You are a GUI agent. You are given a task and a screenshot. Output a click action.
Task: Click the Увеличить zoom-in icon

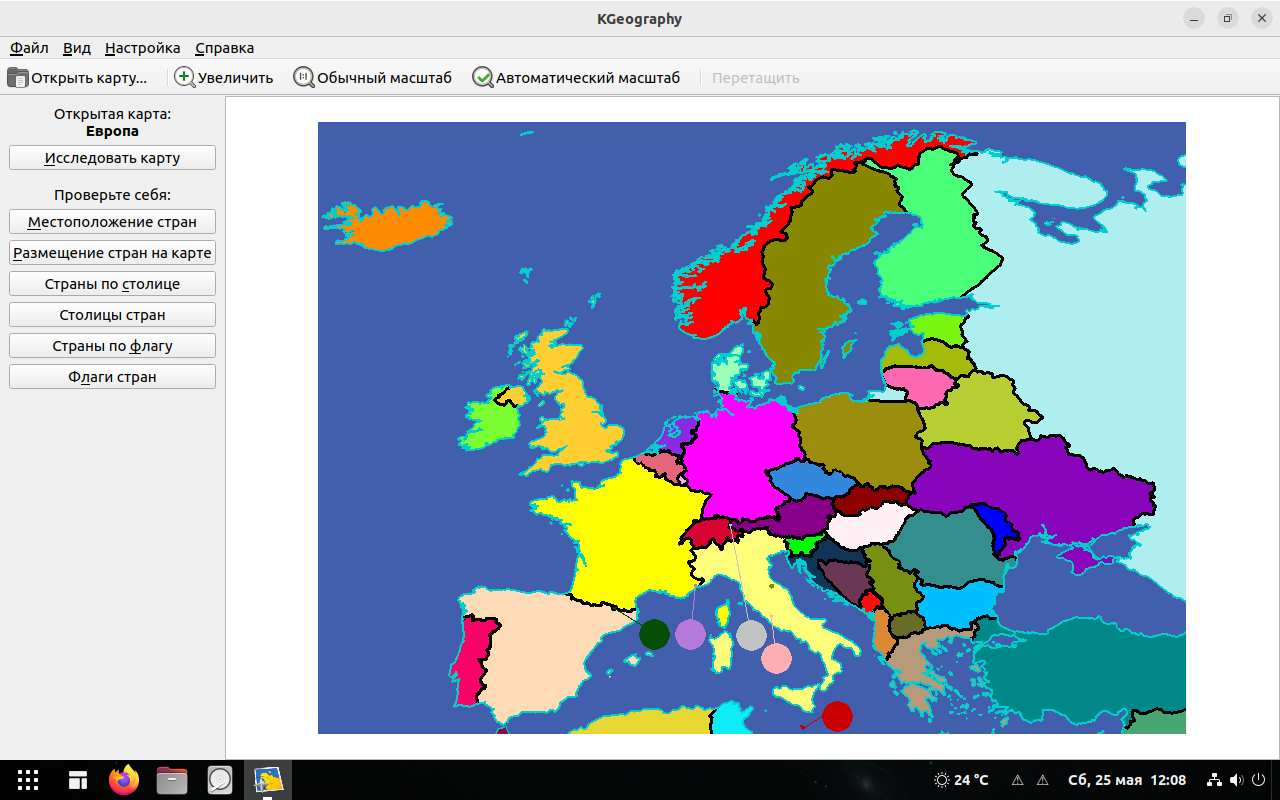click(x=185, y=77)
